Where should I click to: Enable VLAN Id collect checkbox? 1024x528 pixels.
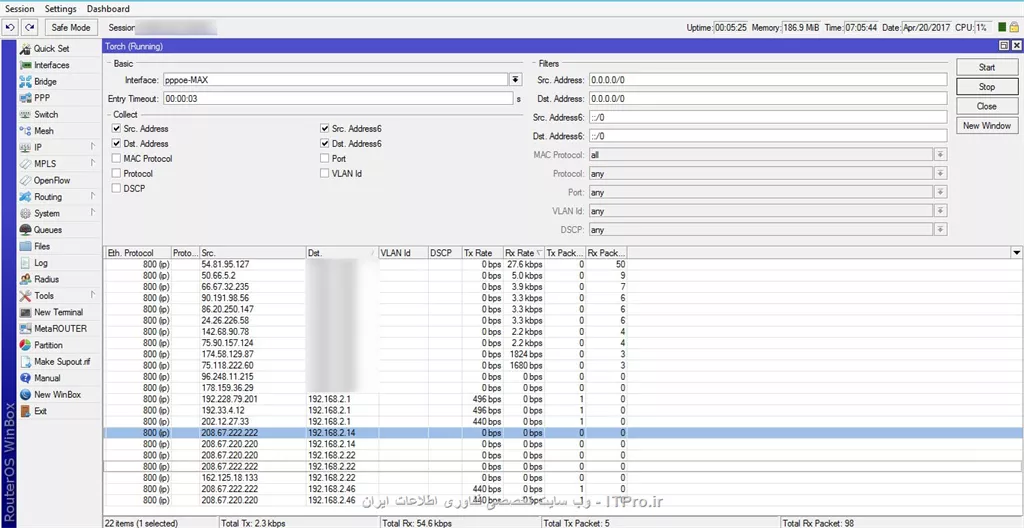click(325, 174)
